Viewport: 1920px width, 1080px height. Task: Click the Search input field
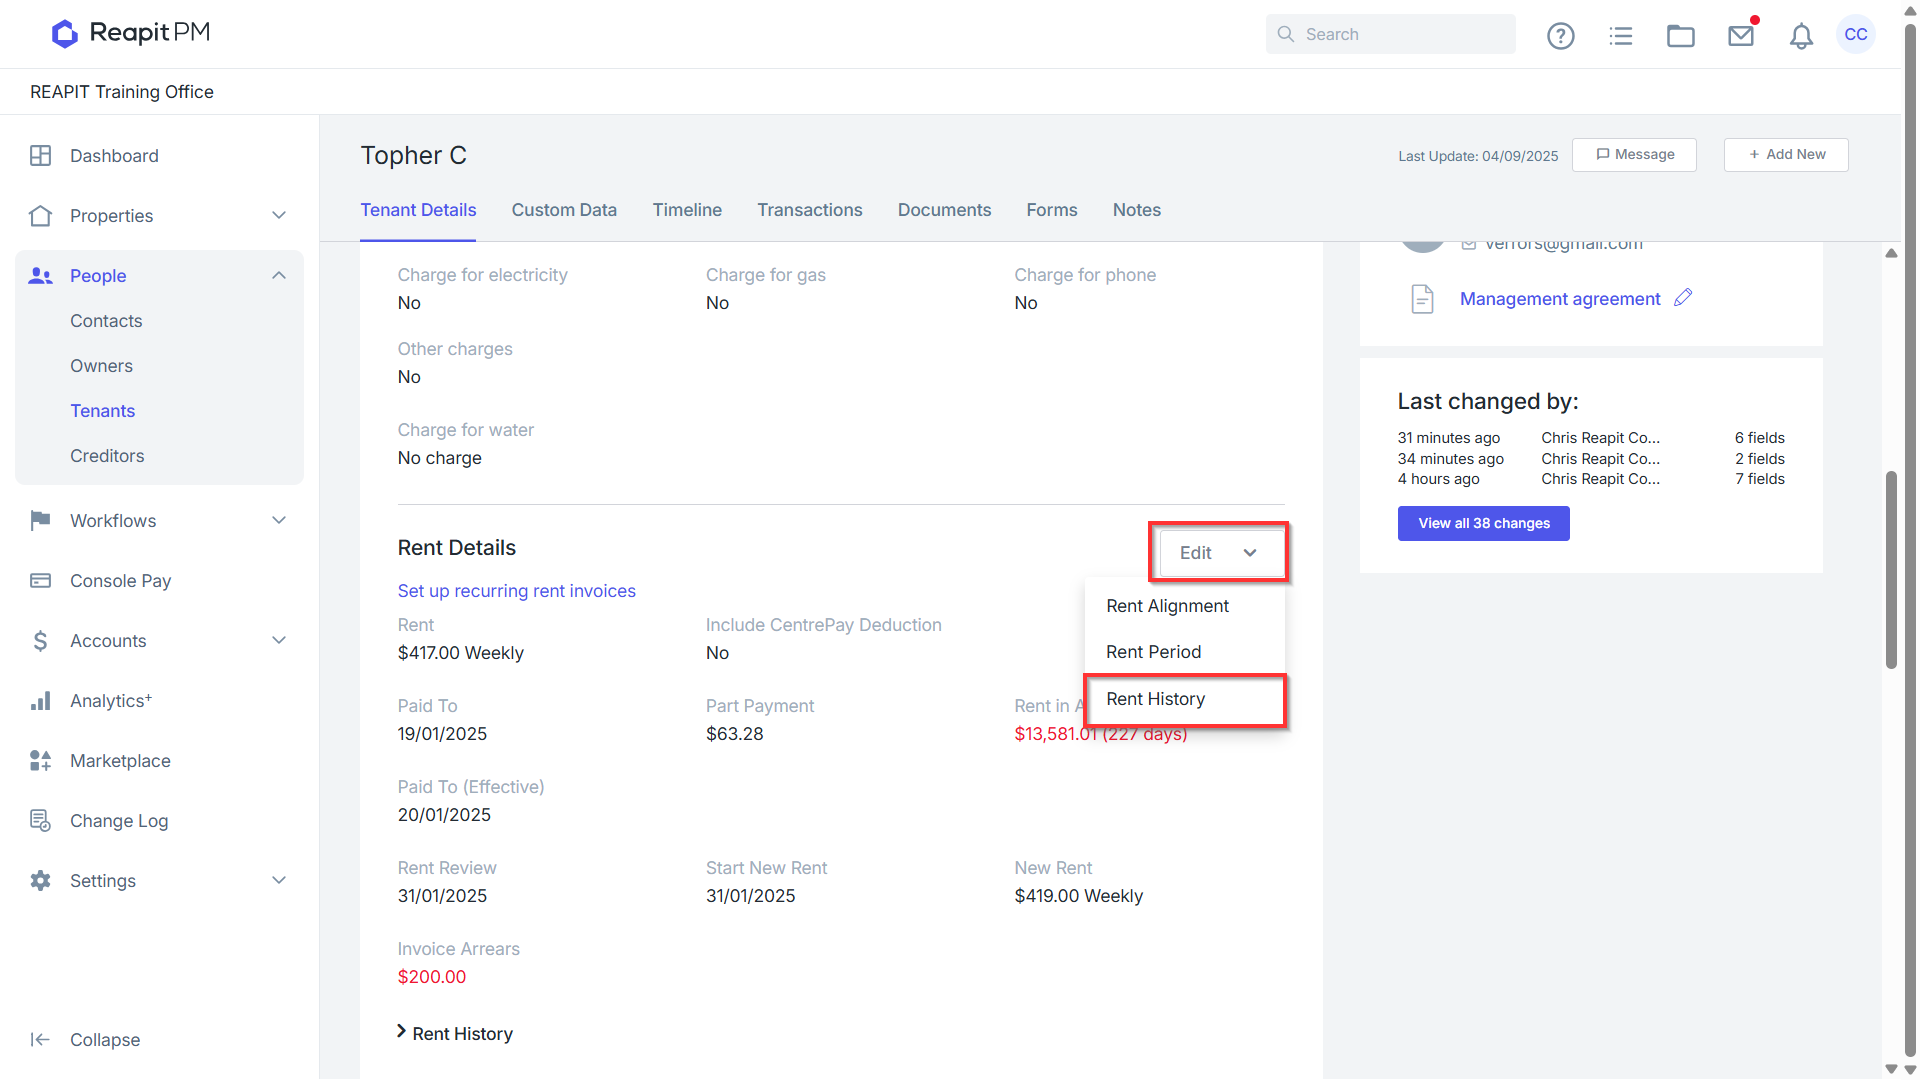[1390, 34]
